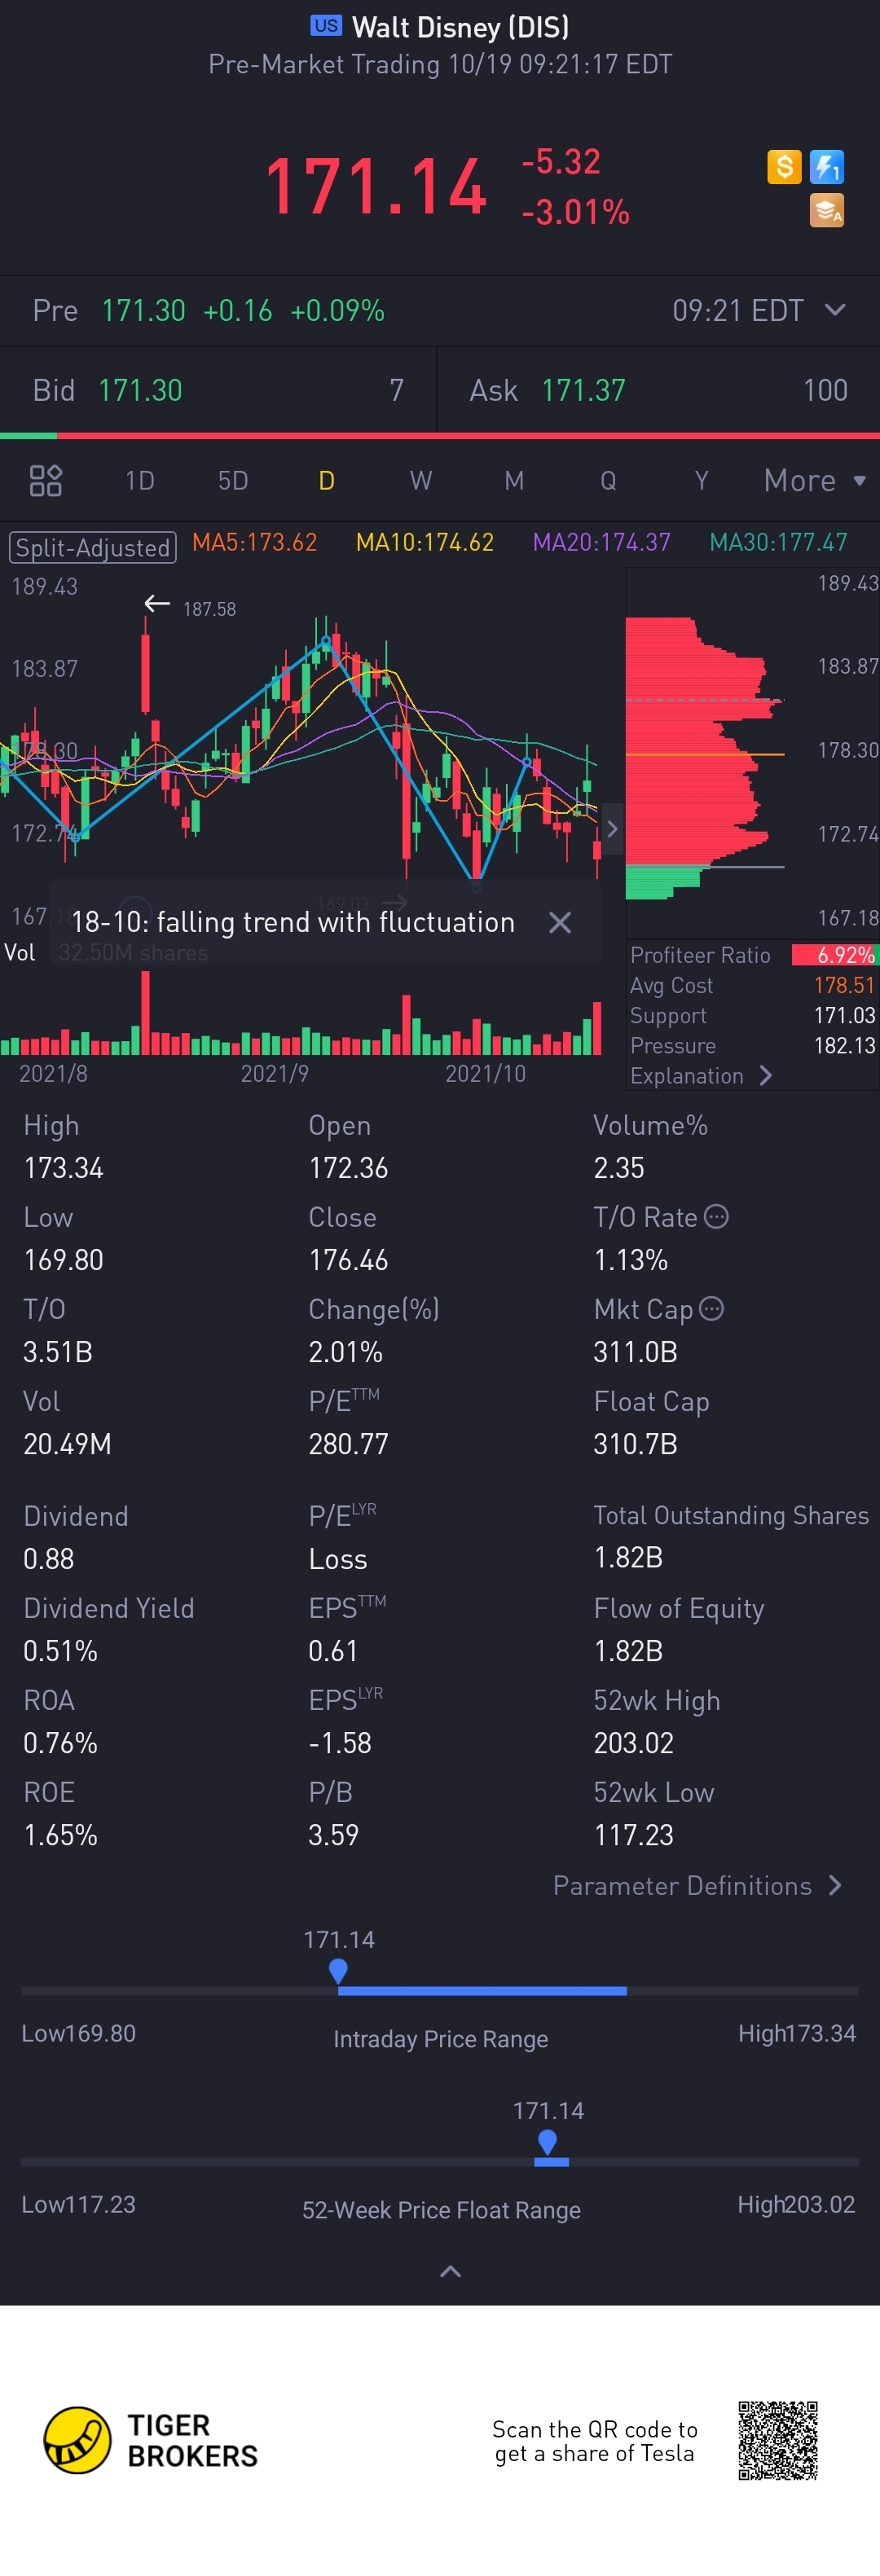Open the chart layout grid icon
The image size is (880, 2576).
click(46, 481)
